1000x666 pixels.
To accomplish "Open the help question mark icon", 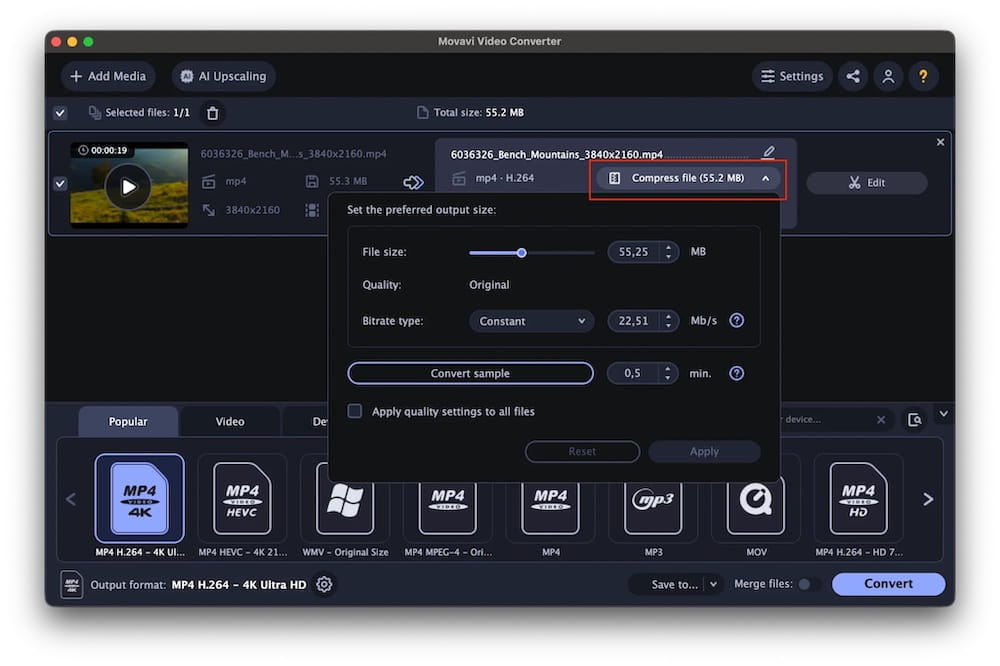I will point(923,77).
